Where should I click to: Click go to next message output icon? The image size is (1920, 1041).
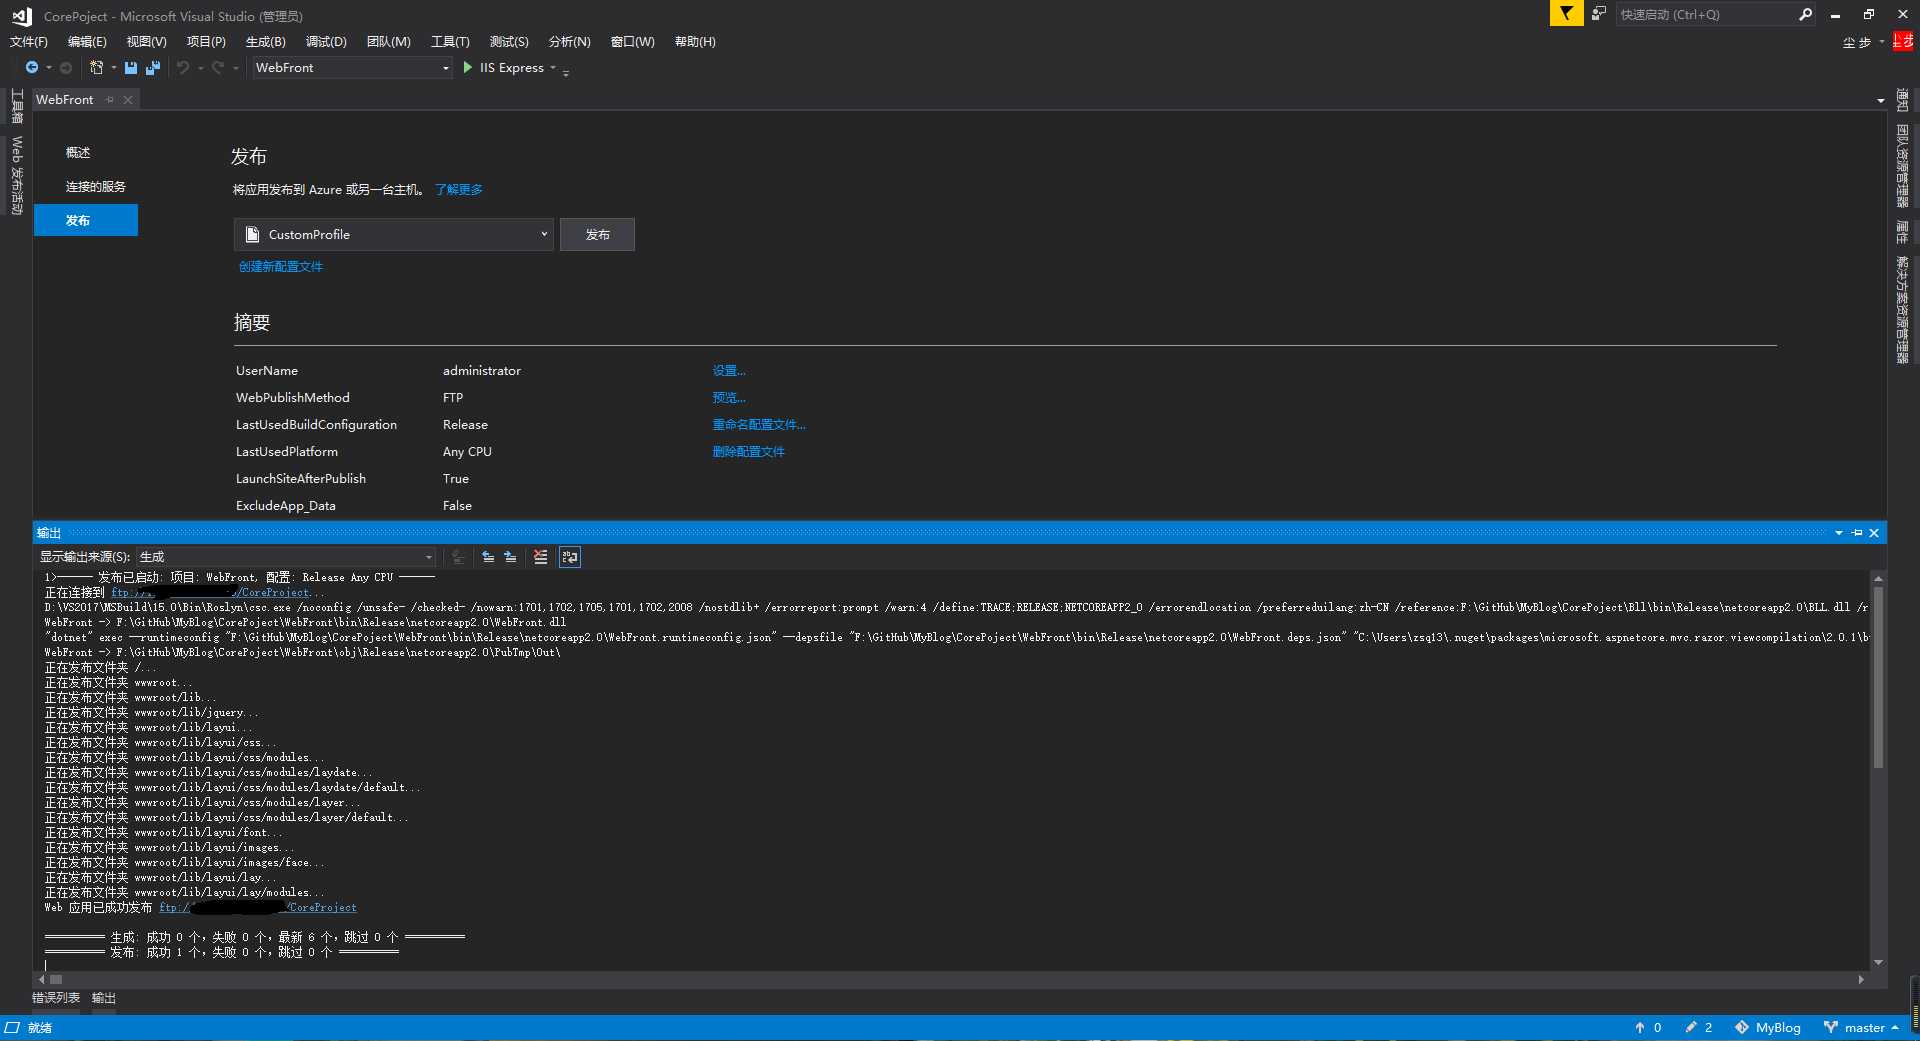tap(511, 557)
